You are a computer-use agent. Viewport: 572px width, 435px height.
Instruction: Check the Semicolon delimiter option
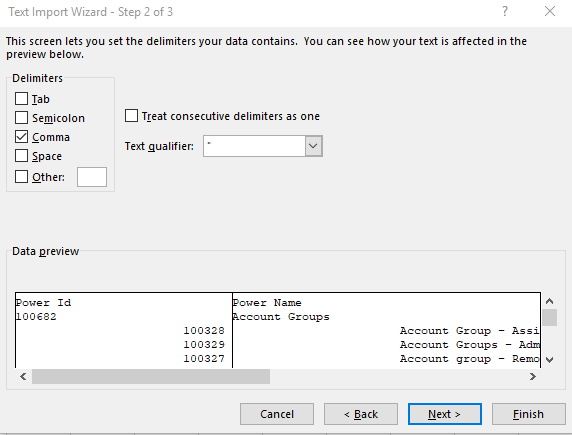click(x=21, y=118)
